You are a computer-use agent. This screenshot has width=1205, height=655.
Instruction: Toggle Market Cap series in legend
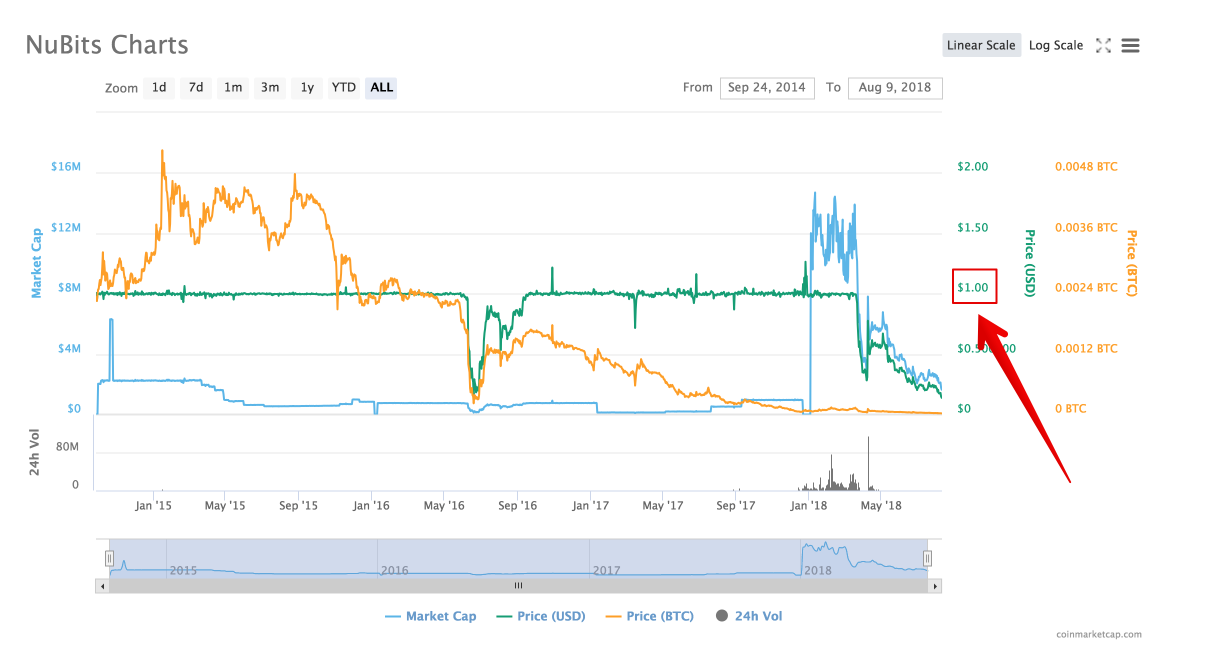431,616
